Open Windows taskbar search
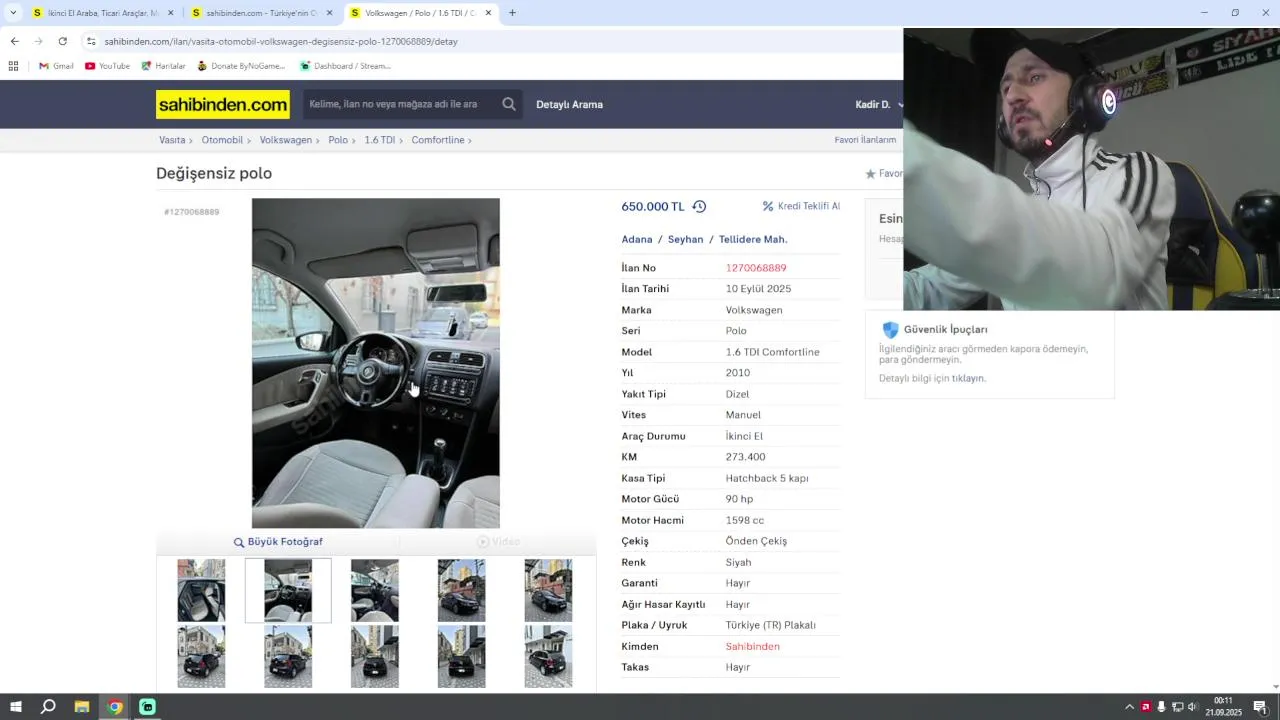1280x720 pixels. click(x=48, y=707)
